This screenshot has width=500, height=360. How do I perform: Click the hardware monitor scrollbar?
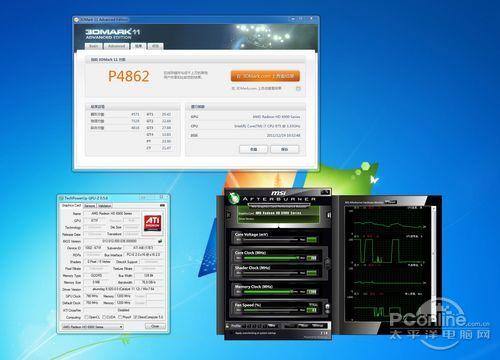433,263
